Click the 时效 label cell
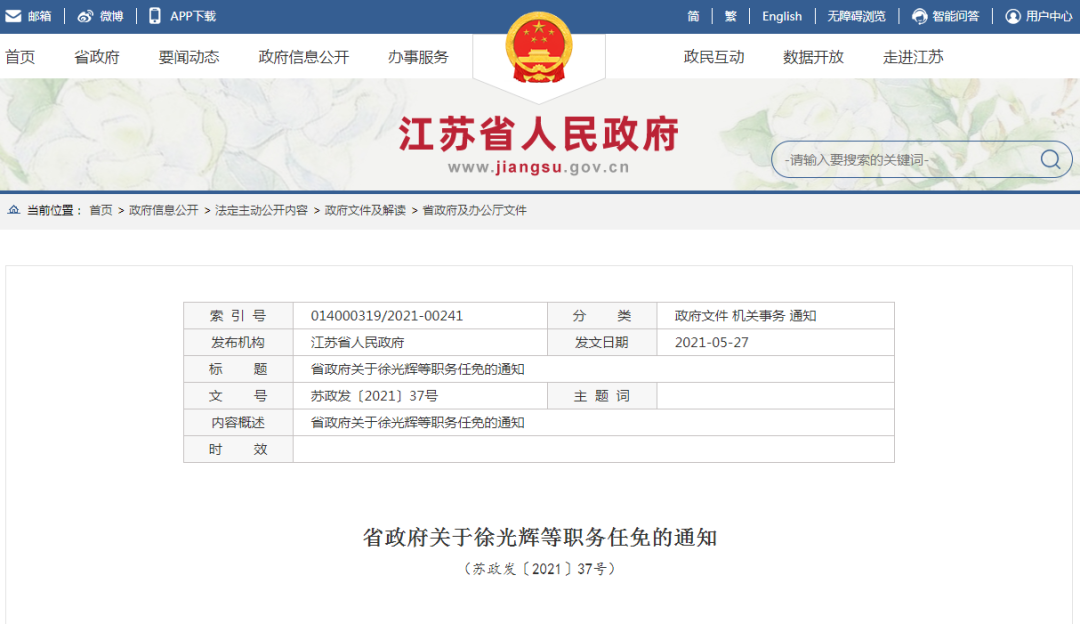 click(238, 449)
